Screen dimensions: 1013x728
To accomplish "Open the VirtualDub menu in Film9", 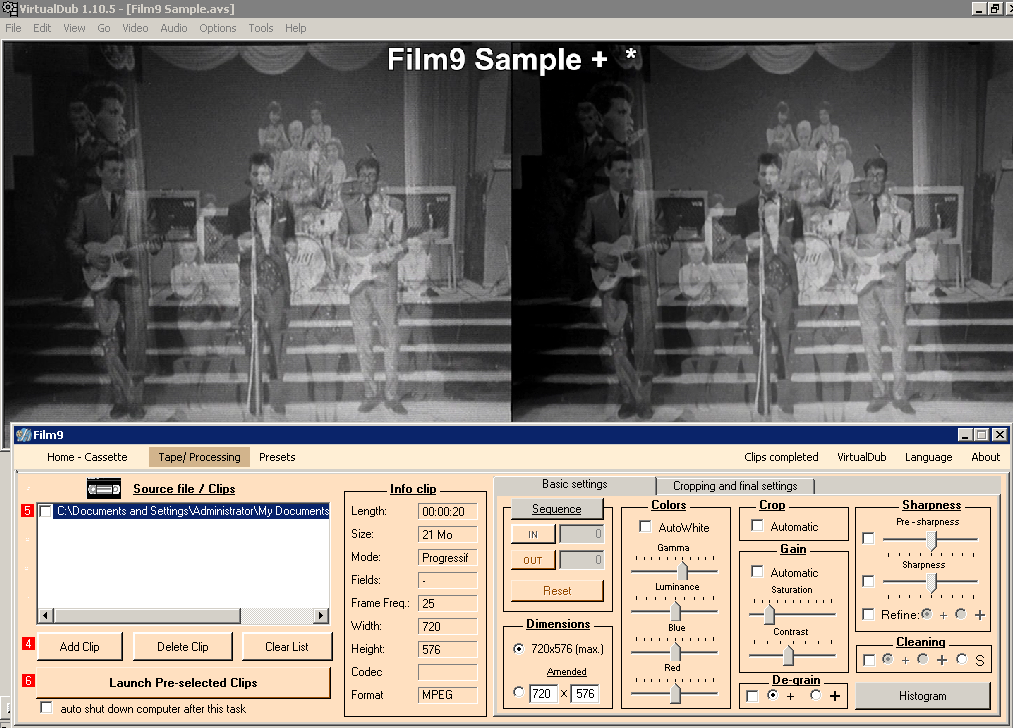I will coord(862,457).
